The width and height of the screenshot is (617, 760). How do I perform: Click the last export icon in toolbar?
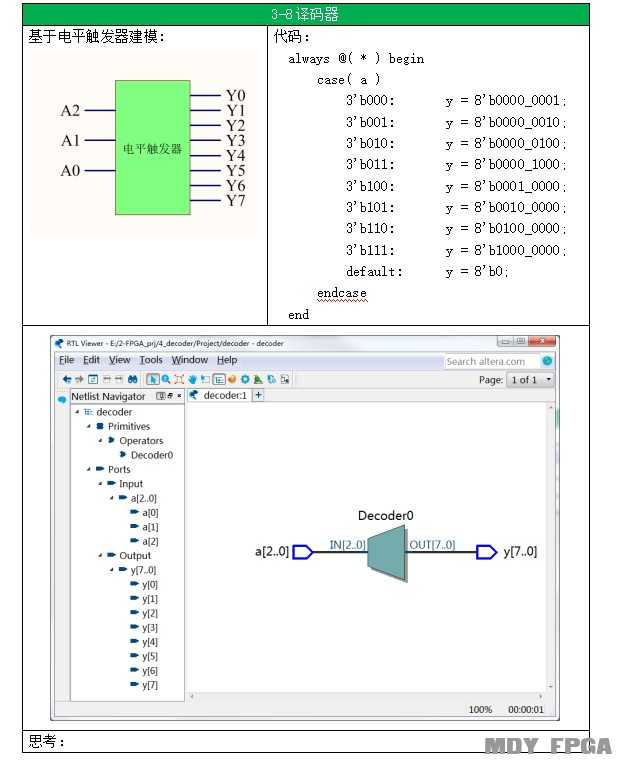(285, 380)
